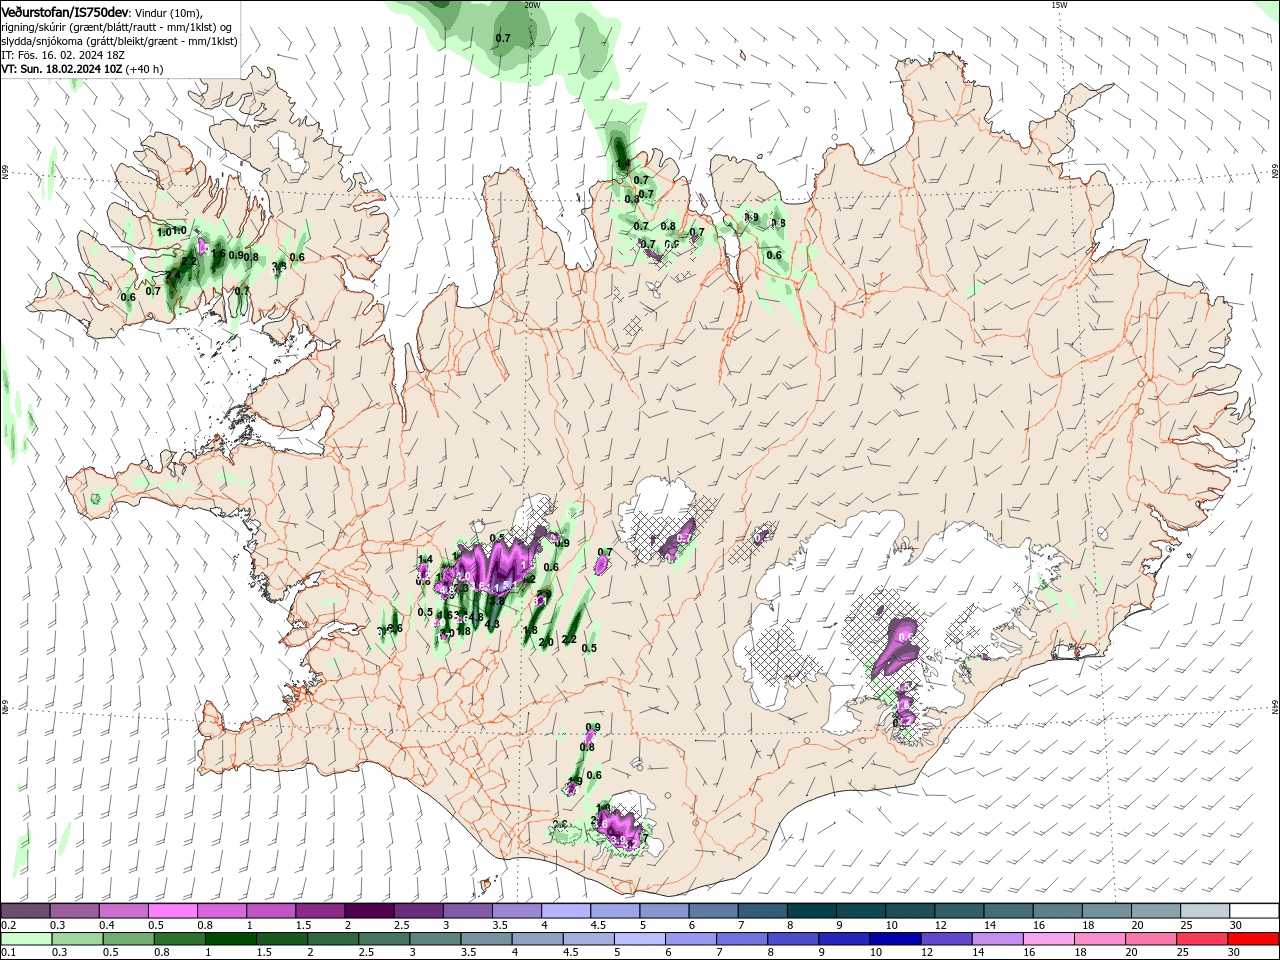1280x960 pixels.
Task: Click the 0.9 value with 0.8 beneath it
Action: [x=593, y=728]
